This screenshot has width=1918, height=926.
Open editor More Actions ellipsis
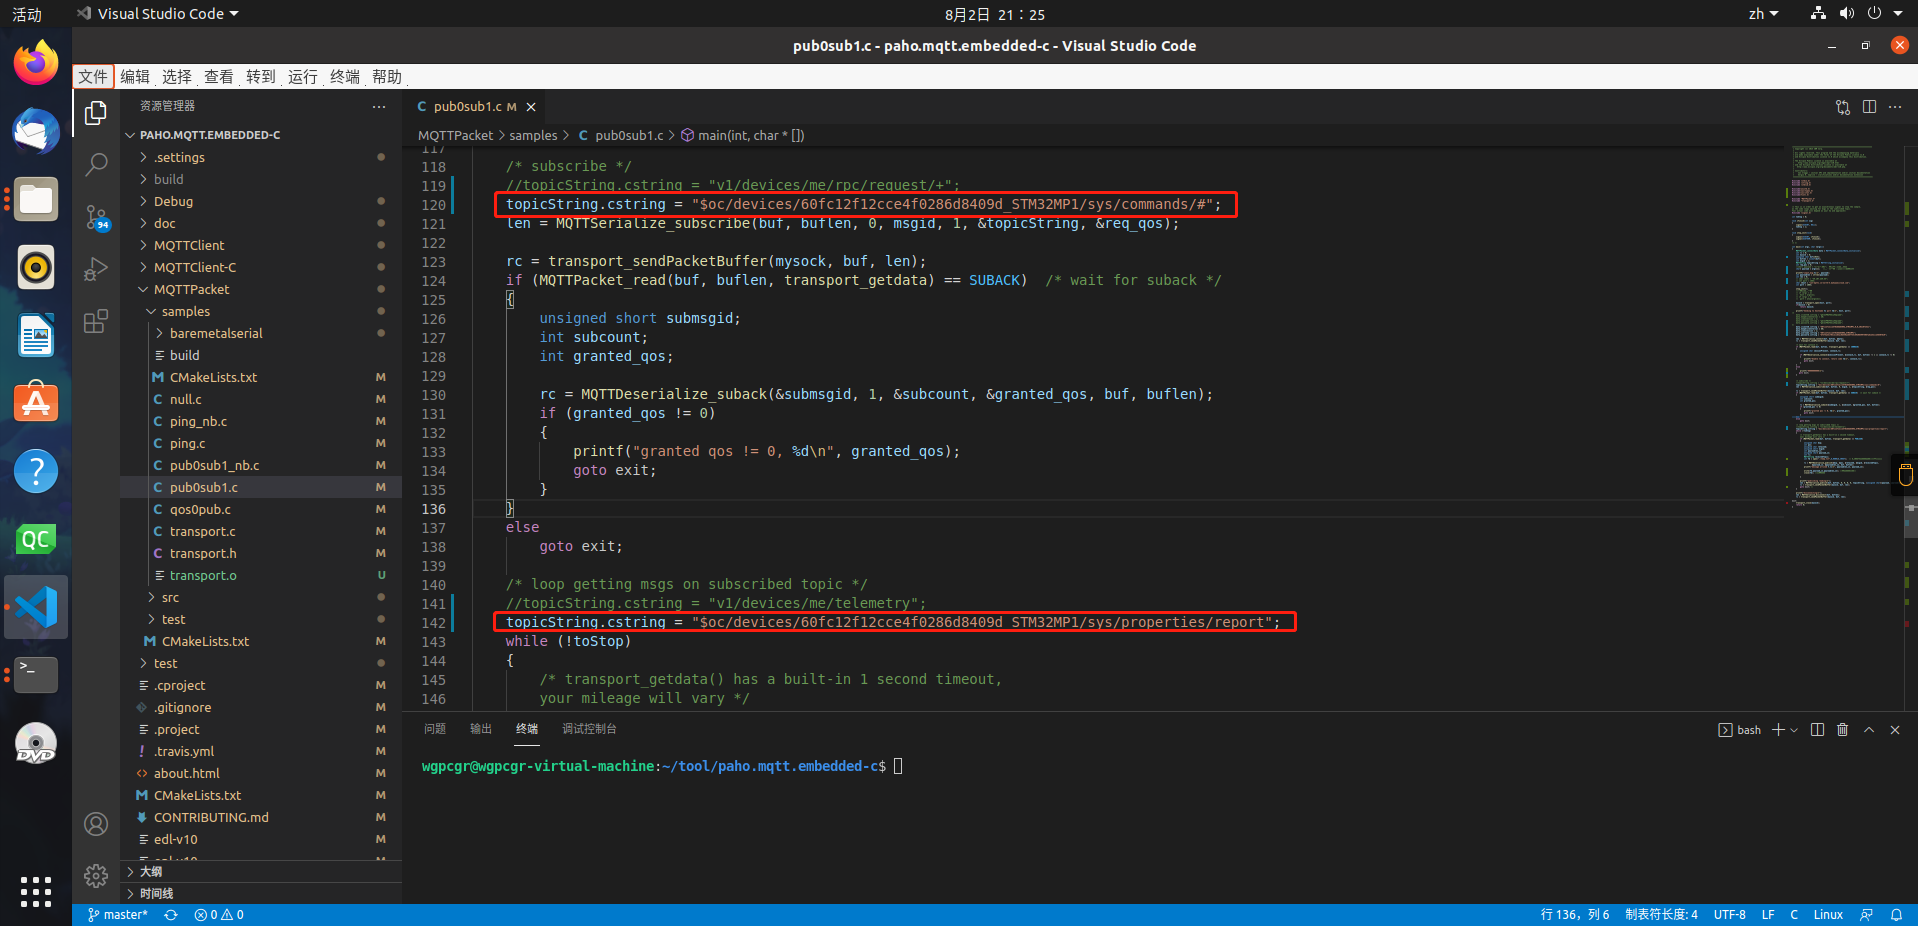pos(1895,107)
